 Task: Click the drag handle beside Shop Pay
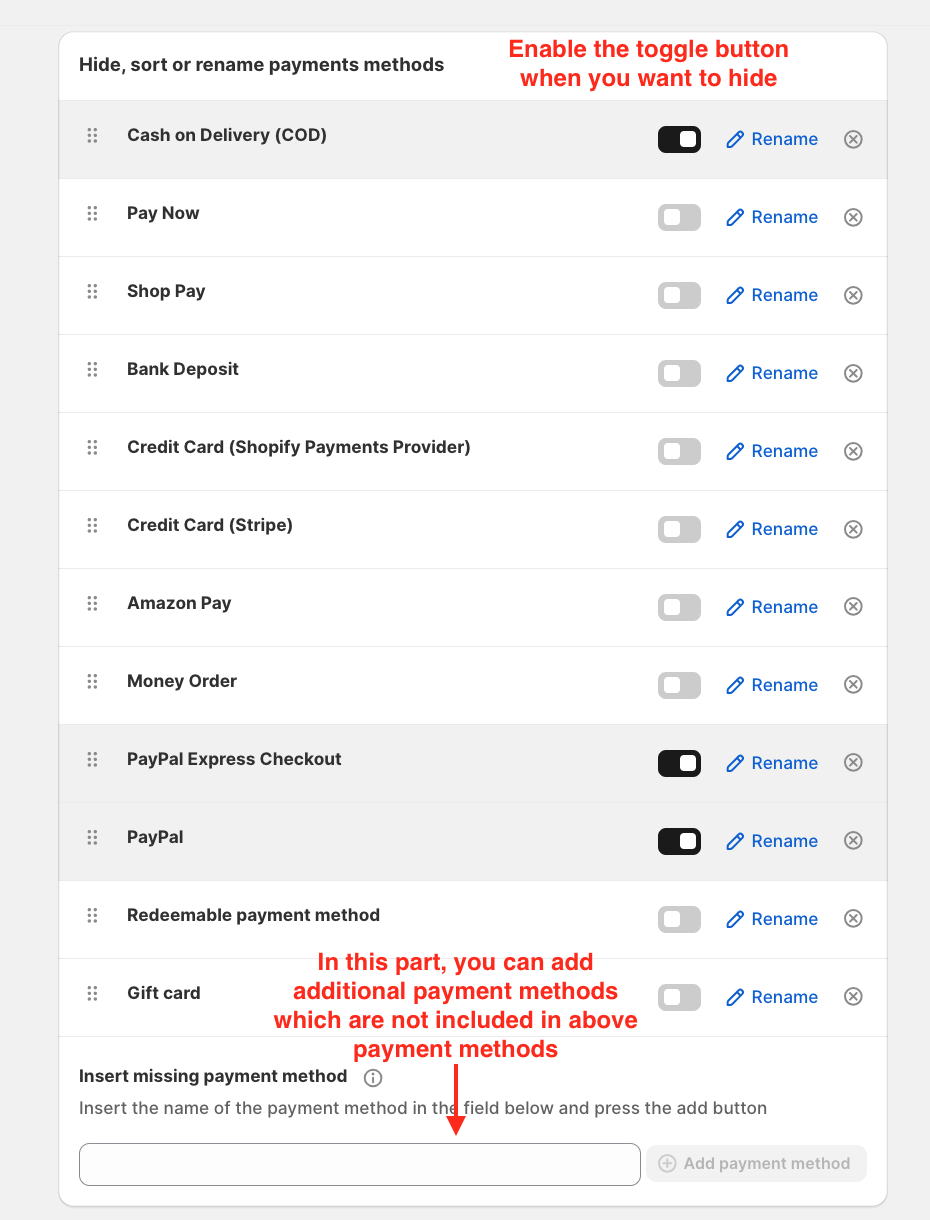click(x=92, y=291)
